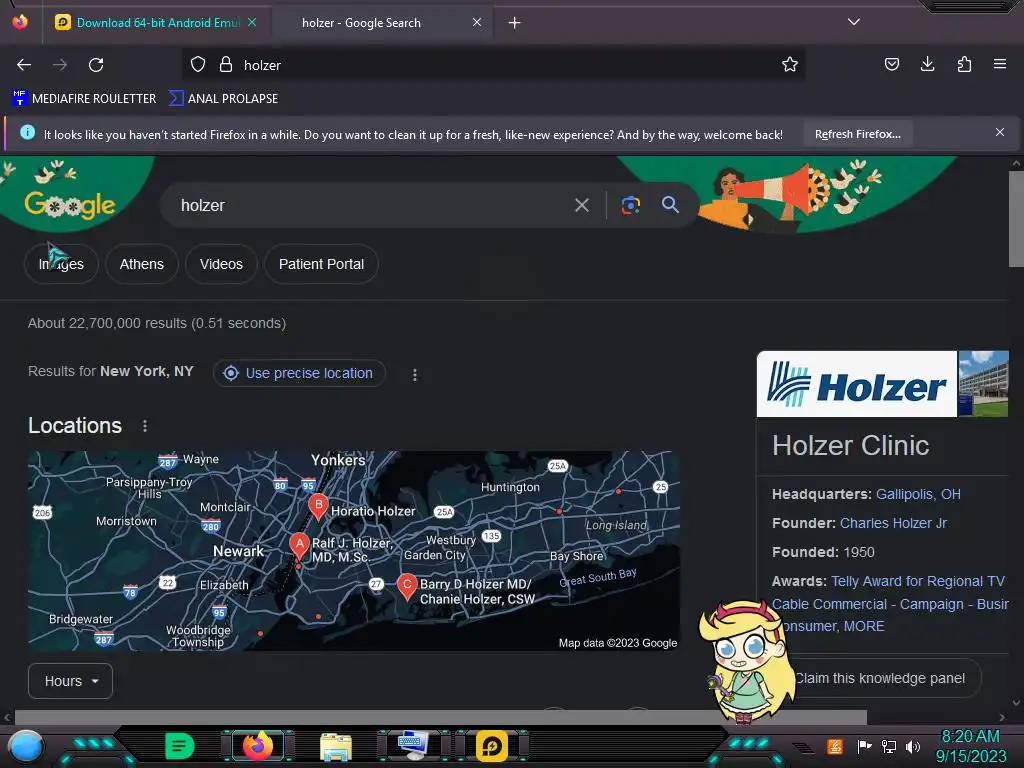Select map pin A Ralf J. Holzer
The height and width of the screenshot is (768, 1024).
299,545
